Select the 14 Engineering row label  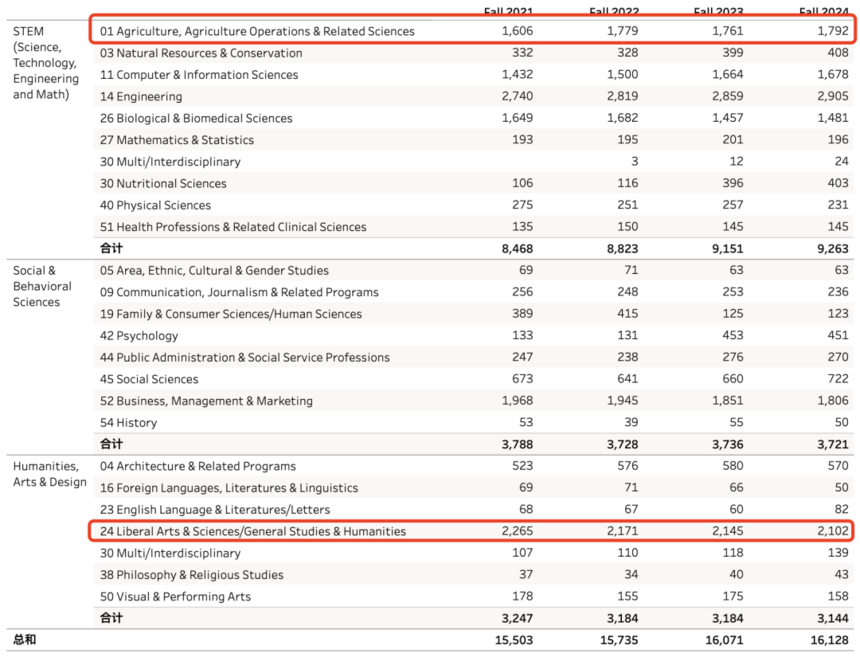click(141, 97)
